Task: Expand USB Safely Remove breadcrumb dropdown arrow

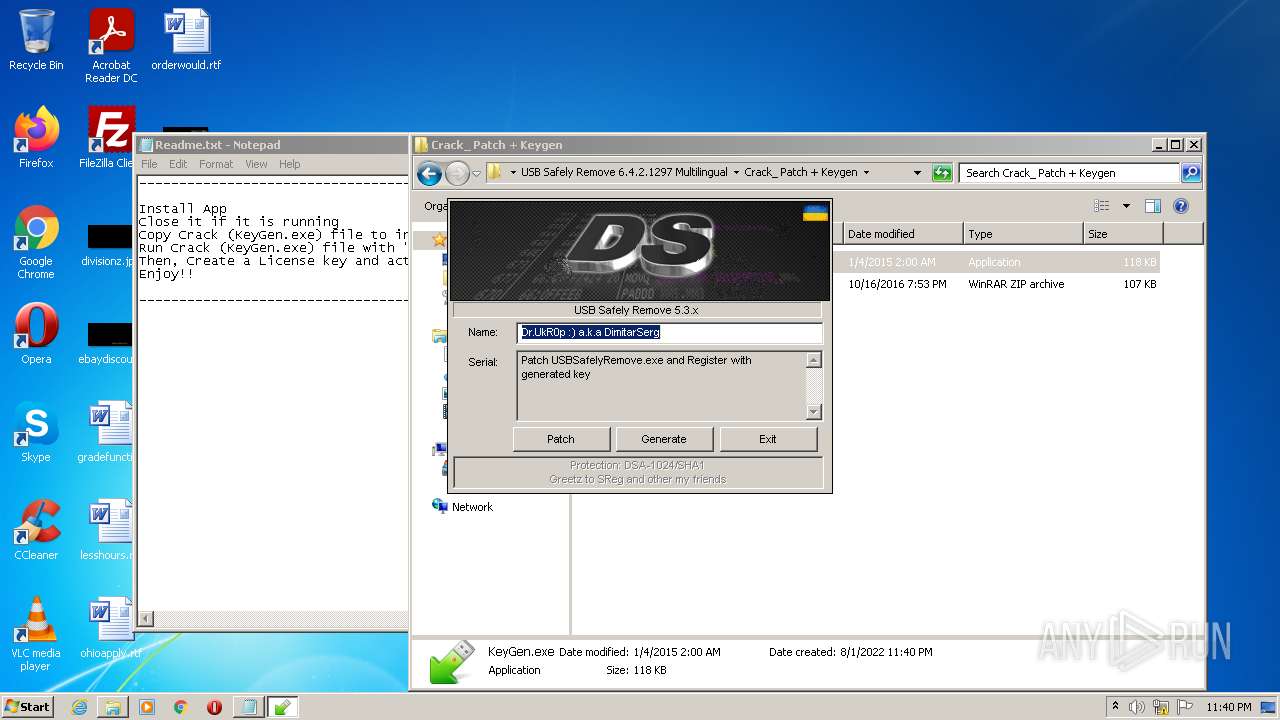Action: click(x=736, y=173)
